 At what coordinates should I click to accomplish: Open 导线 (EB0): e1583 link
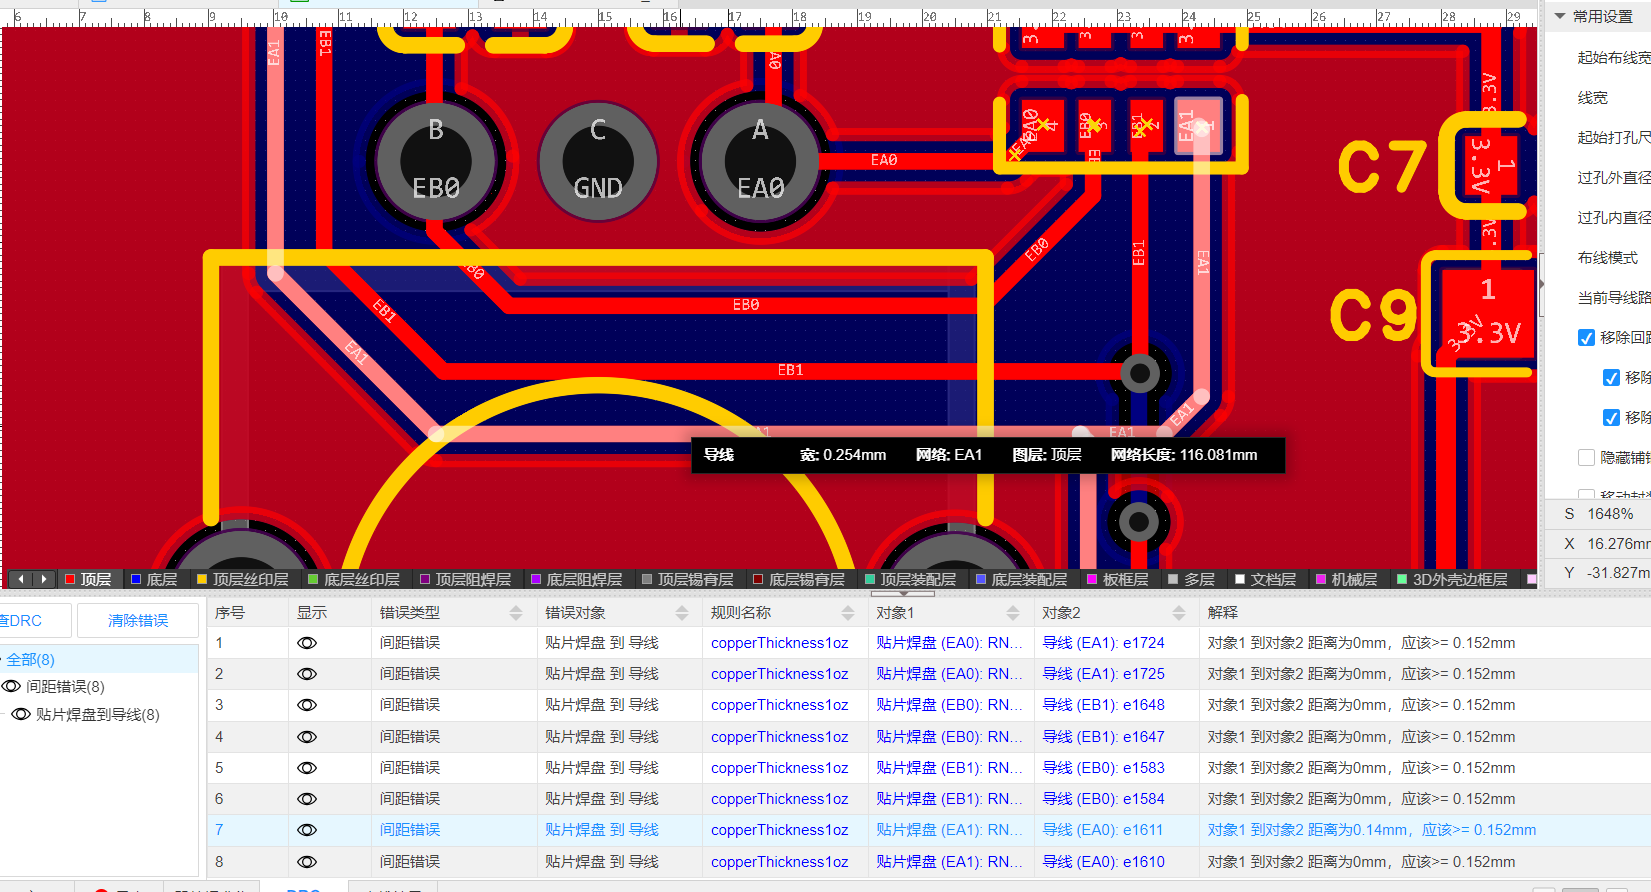1103,768
